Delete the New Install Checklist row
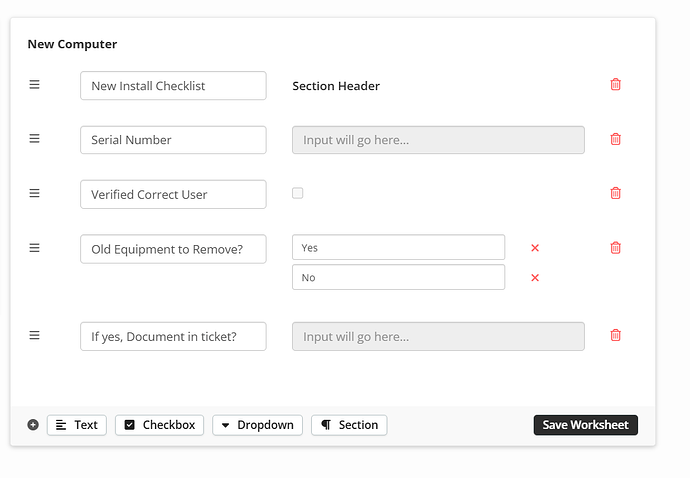Viewport: 690px width, 478px height. tap(615, 85)
